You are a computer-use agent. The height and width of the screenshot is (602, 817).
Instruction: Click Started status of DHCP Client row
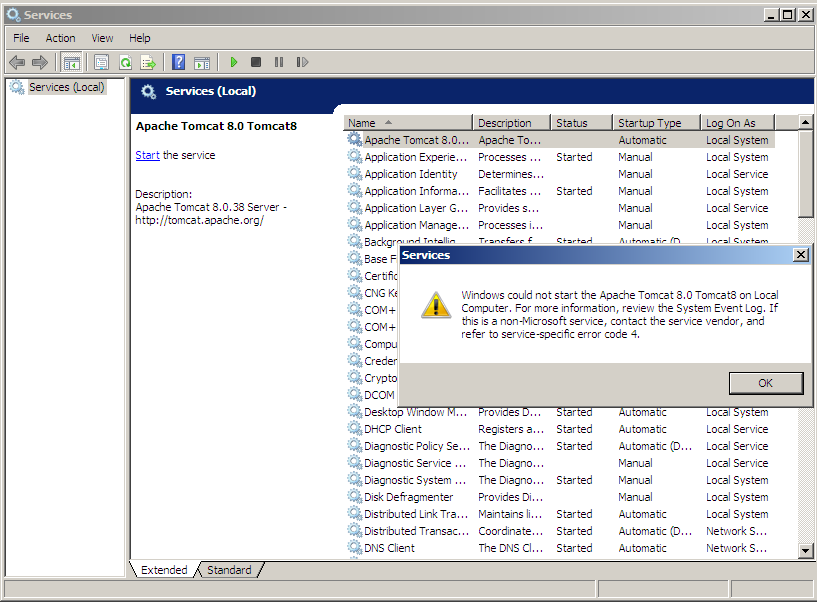click(574, 429)
